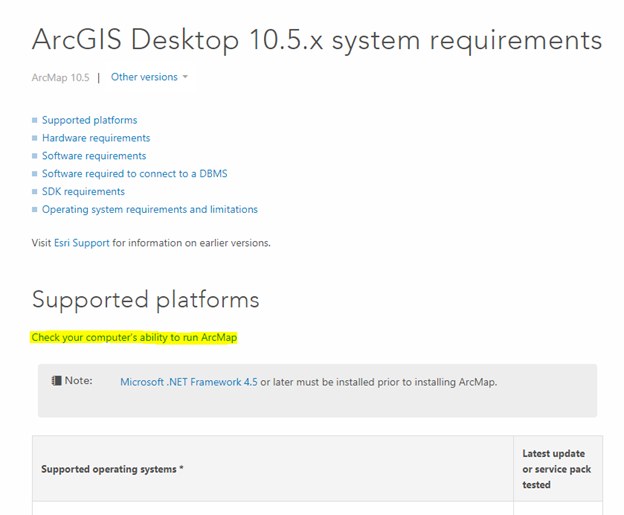
Task: Click the highlighted Check your computer's ability link
Action: tap(134, 337)
